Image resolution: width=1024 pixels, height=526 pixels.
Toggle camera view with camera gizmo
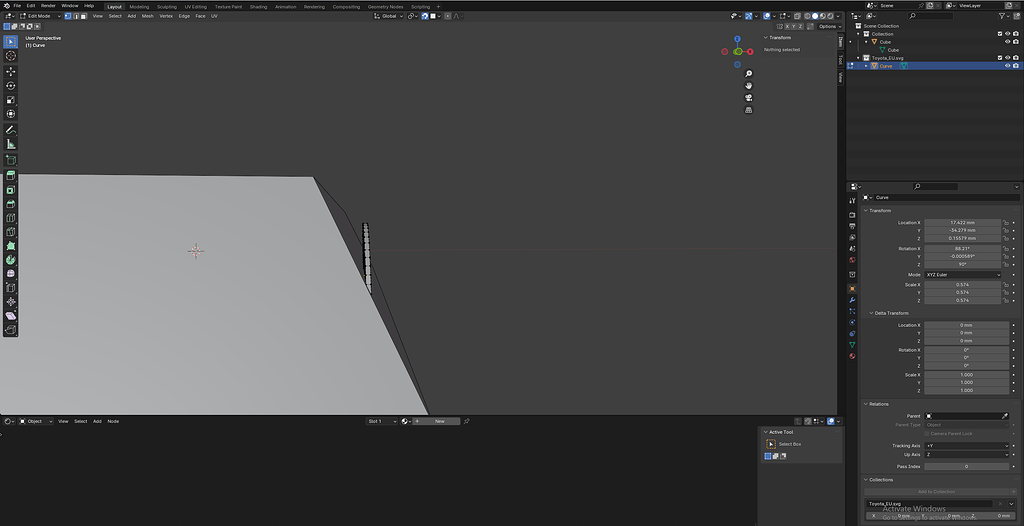[748, 98]
